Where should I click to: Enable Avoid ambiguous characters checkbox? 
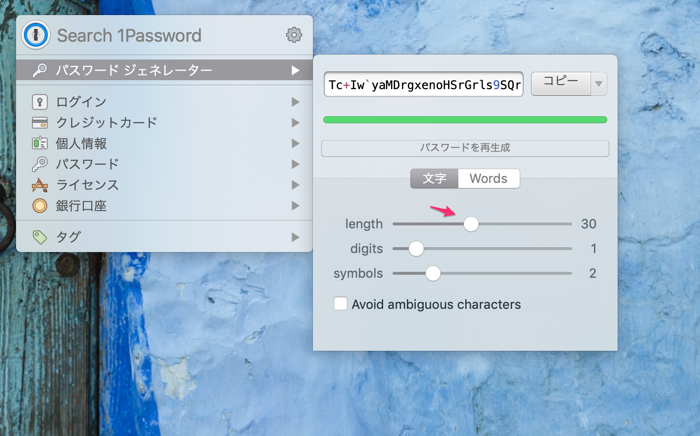(341, 304)
